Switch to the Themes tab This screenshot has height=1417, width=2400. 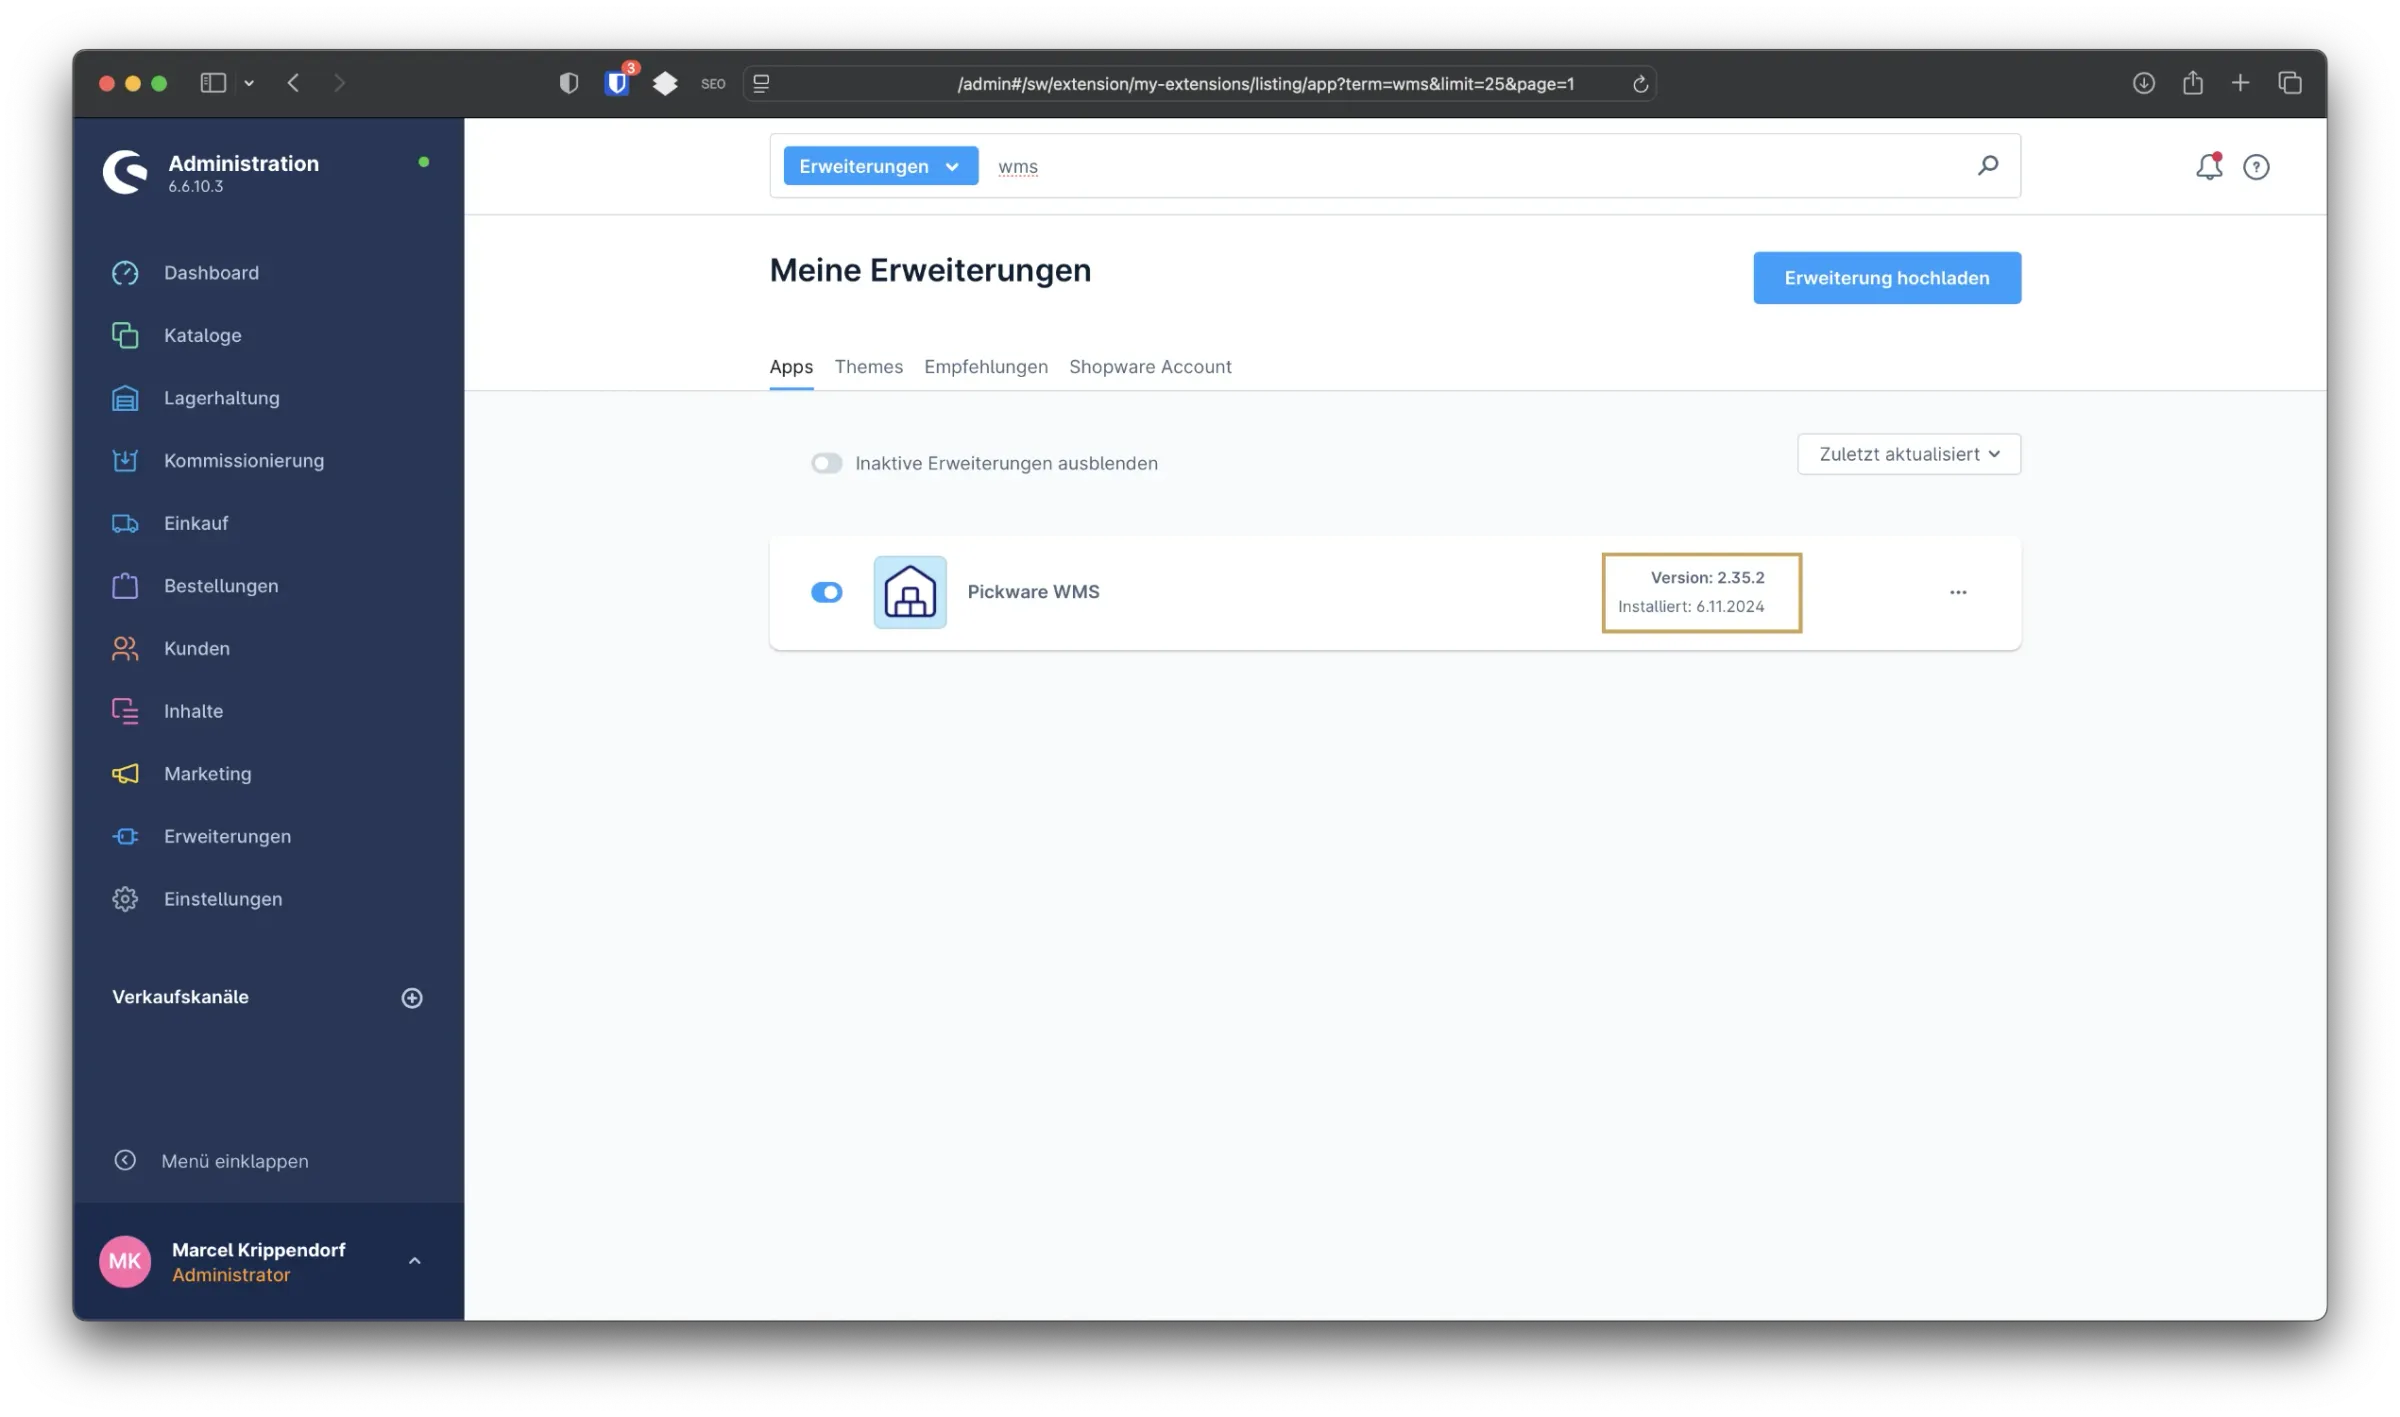tap(868, 367)
